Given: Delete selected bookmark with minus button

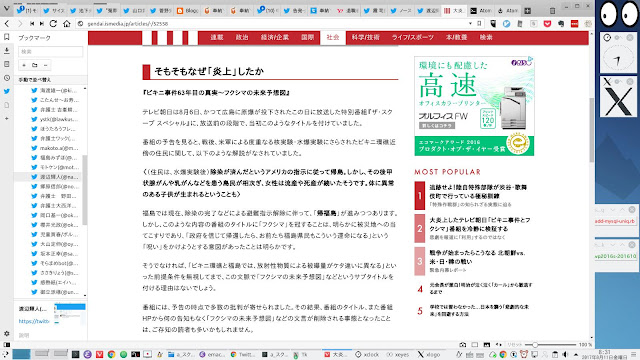Looking at the screenshot, I should [46, 65].
